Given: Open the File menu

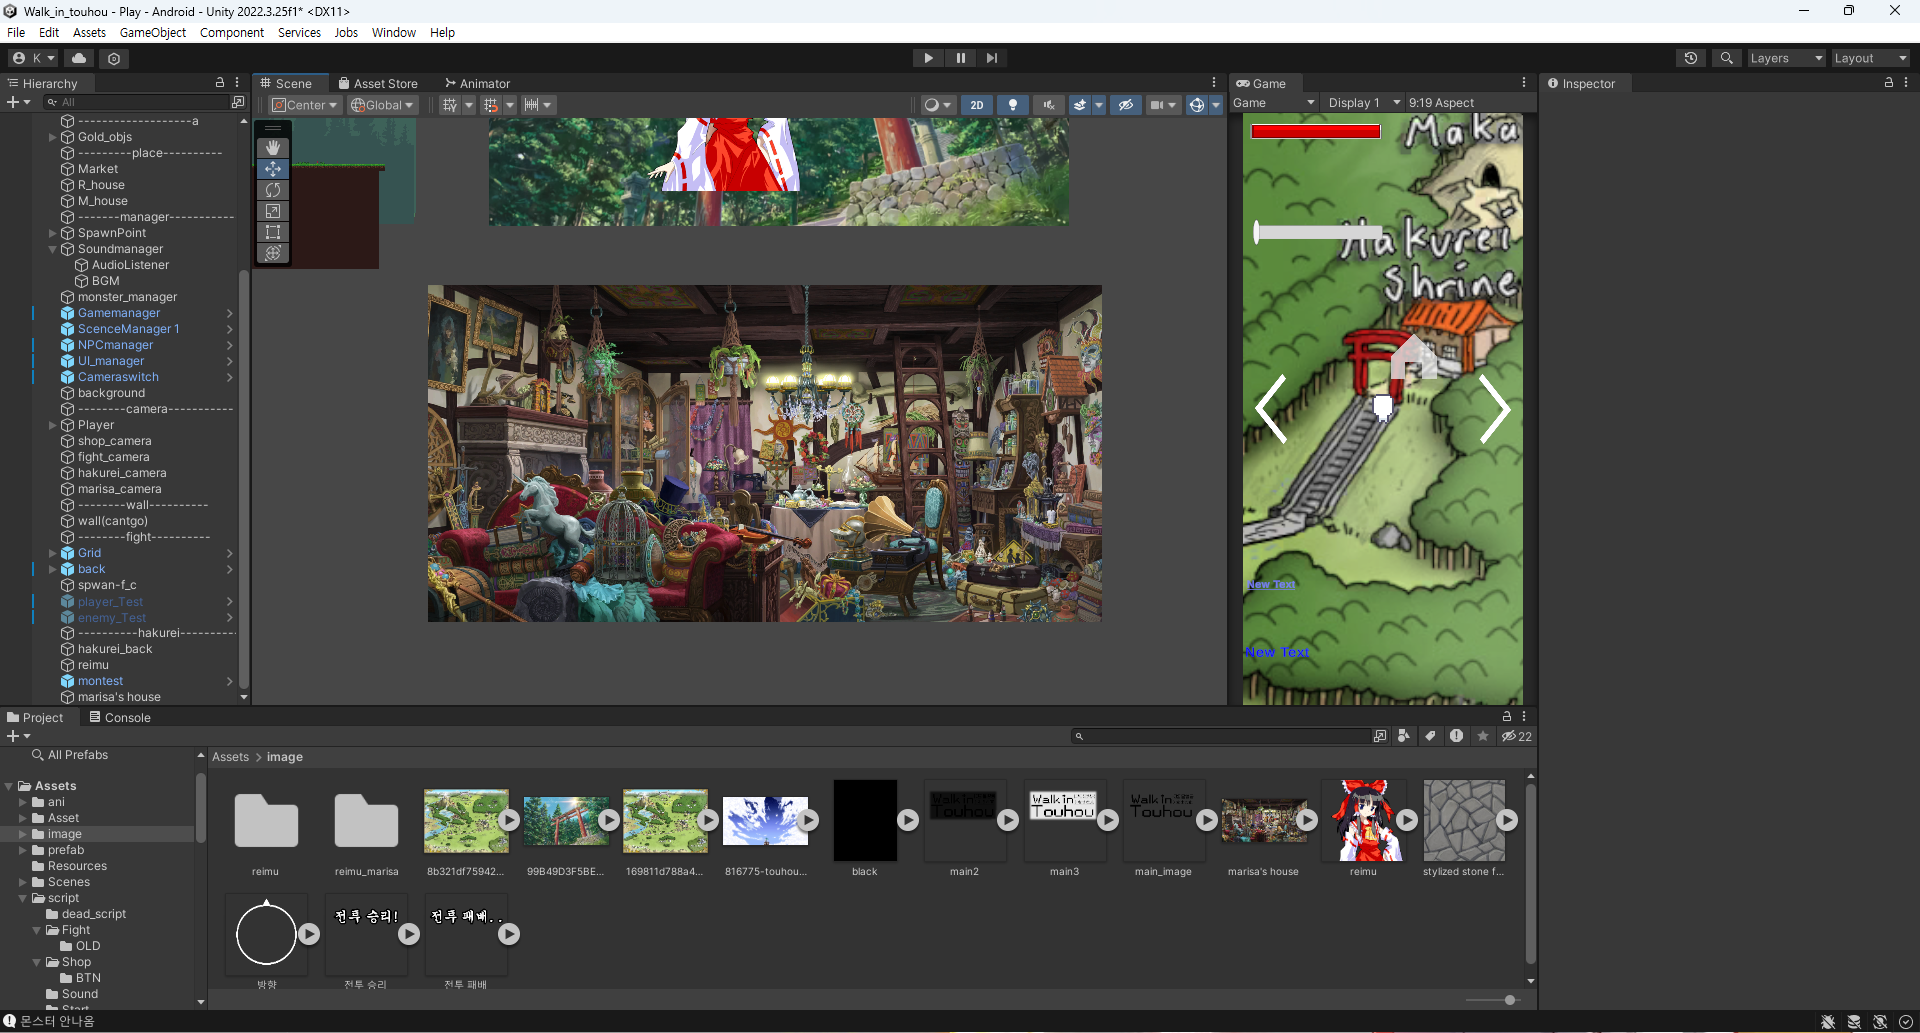Looking at the screenshot, I should coord(16,33).
